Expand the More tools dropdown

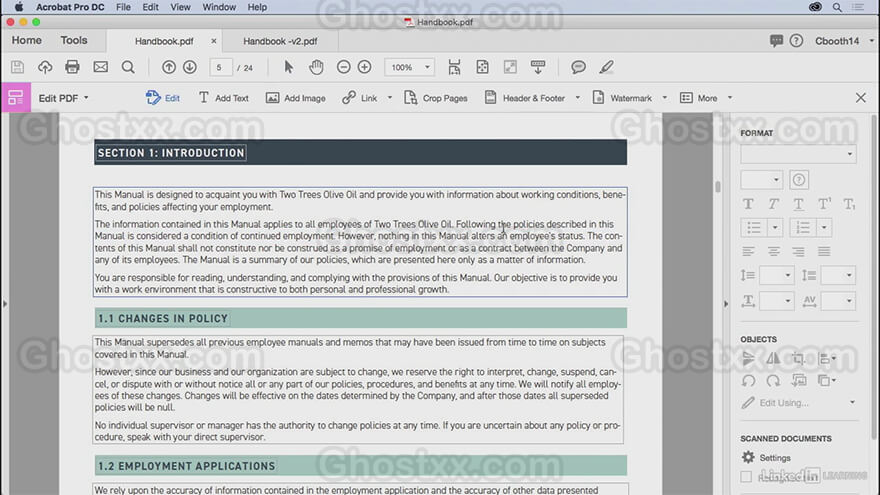tap(730, 98)
